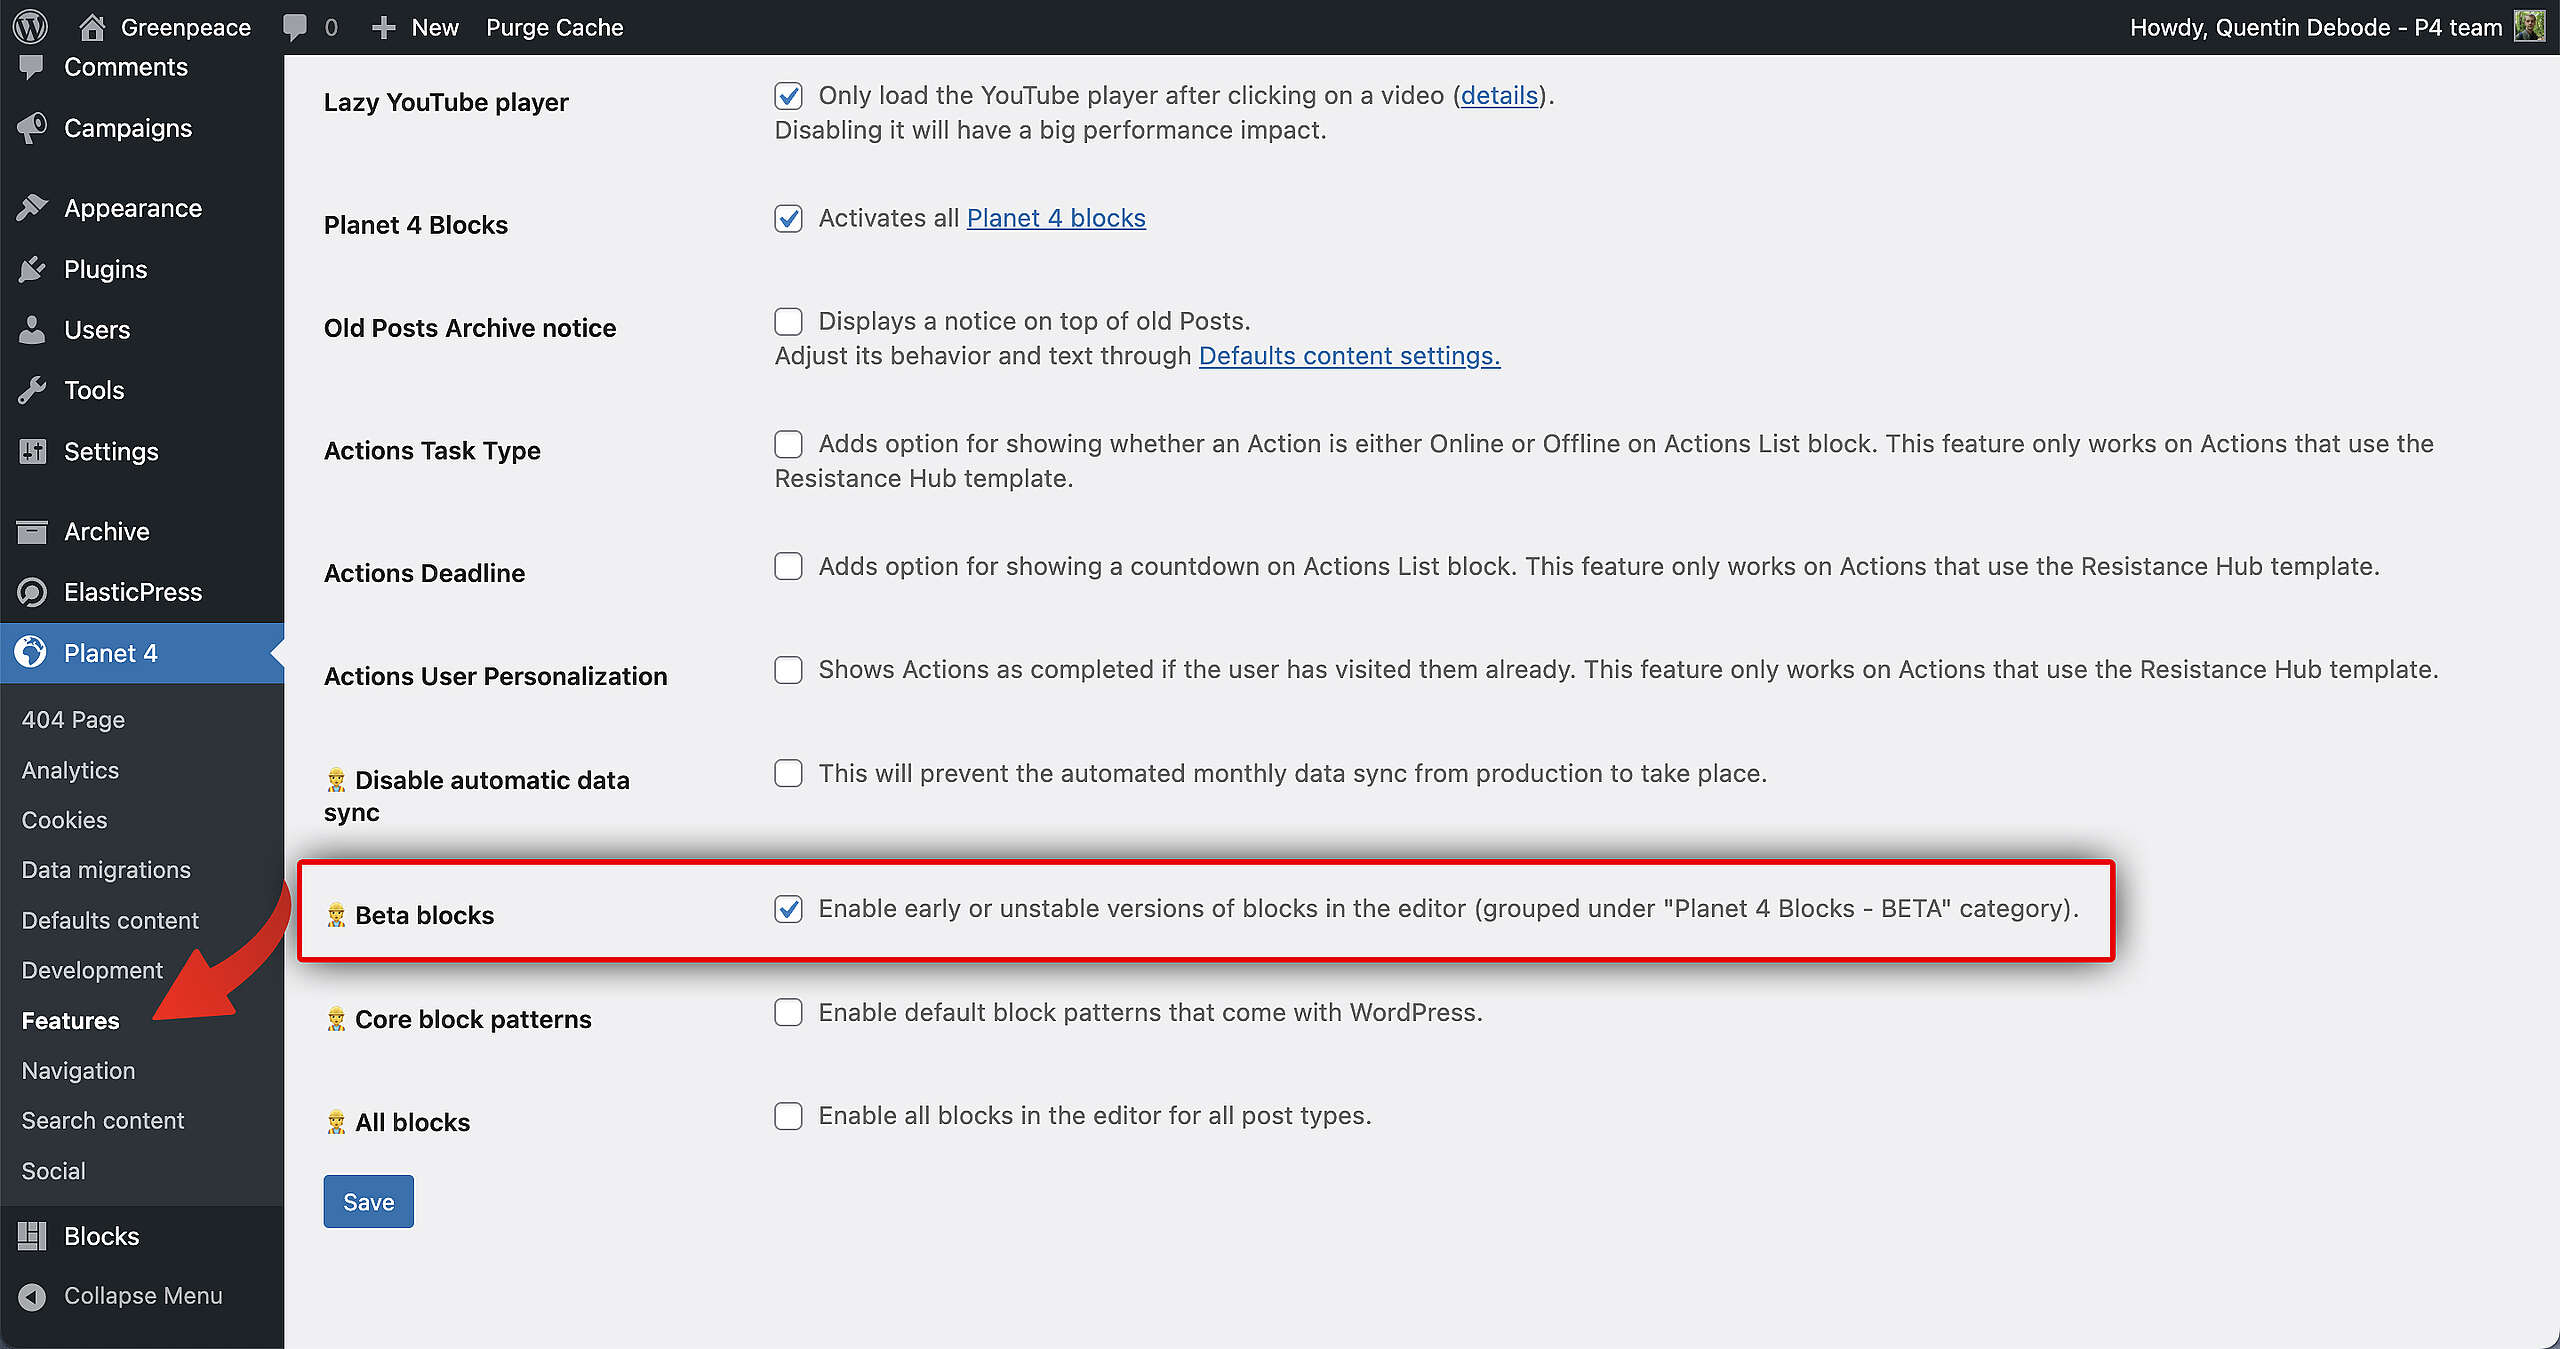This screenshot has width=2560, height=1349.
Task: Follow the Defaults content settings link
Action: (x=1349, y=356)
